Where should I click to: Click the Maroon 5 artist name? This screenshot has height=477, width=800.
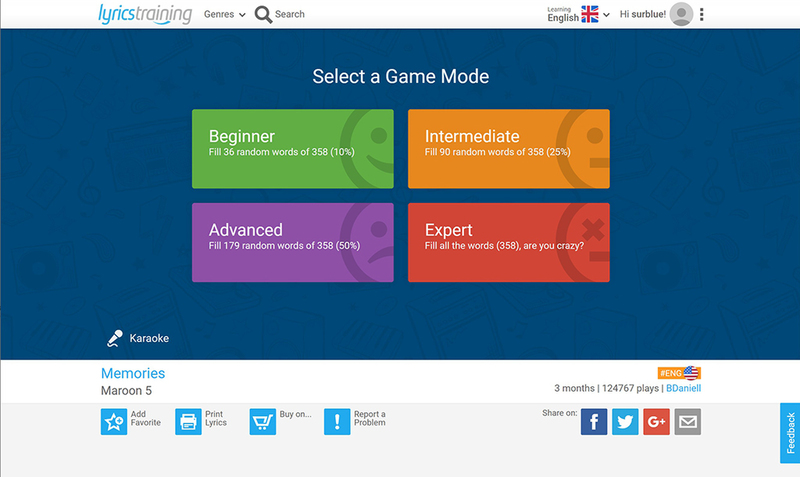pos(126,391)
